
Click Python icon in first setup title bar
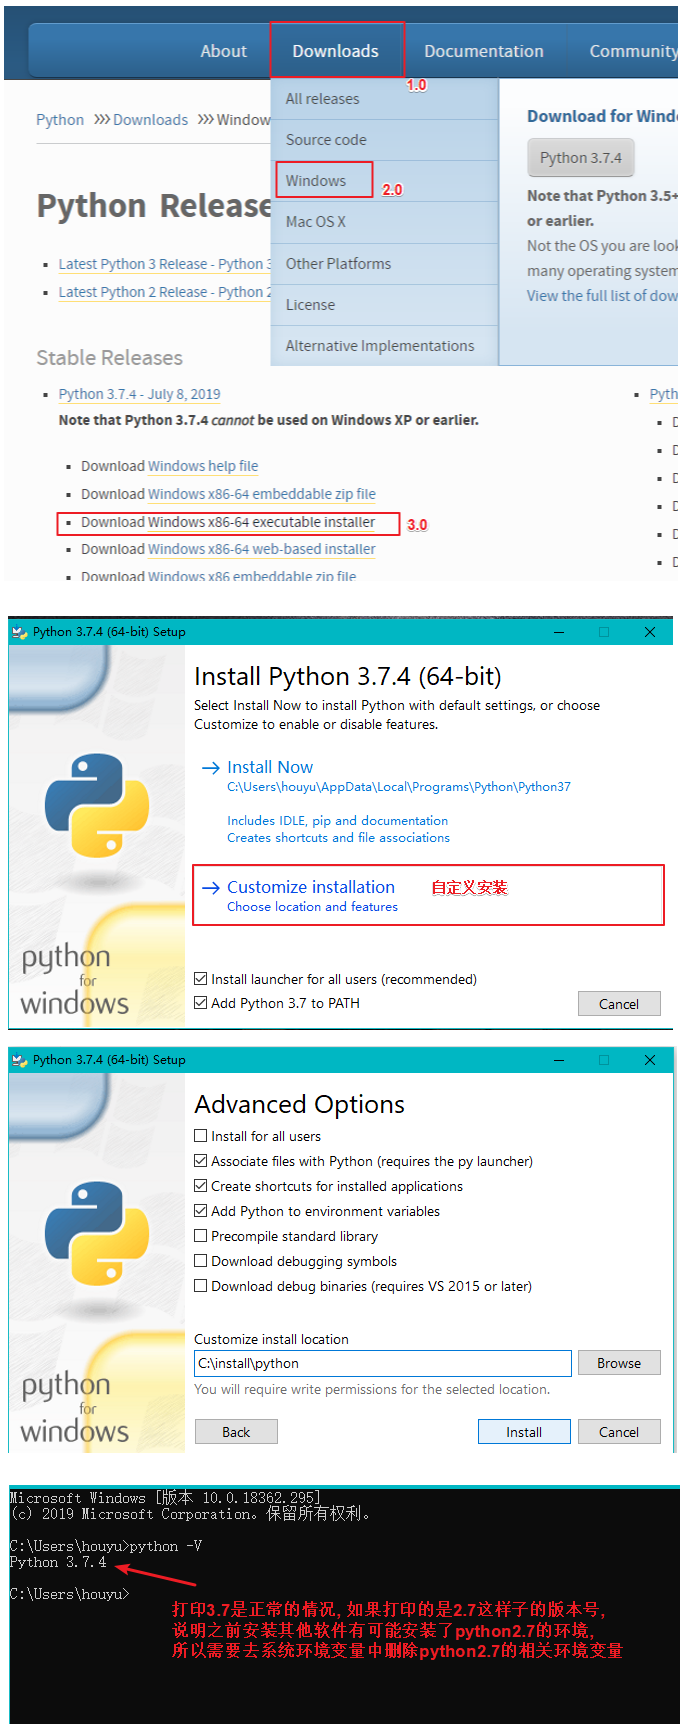[x=20, y=632]
